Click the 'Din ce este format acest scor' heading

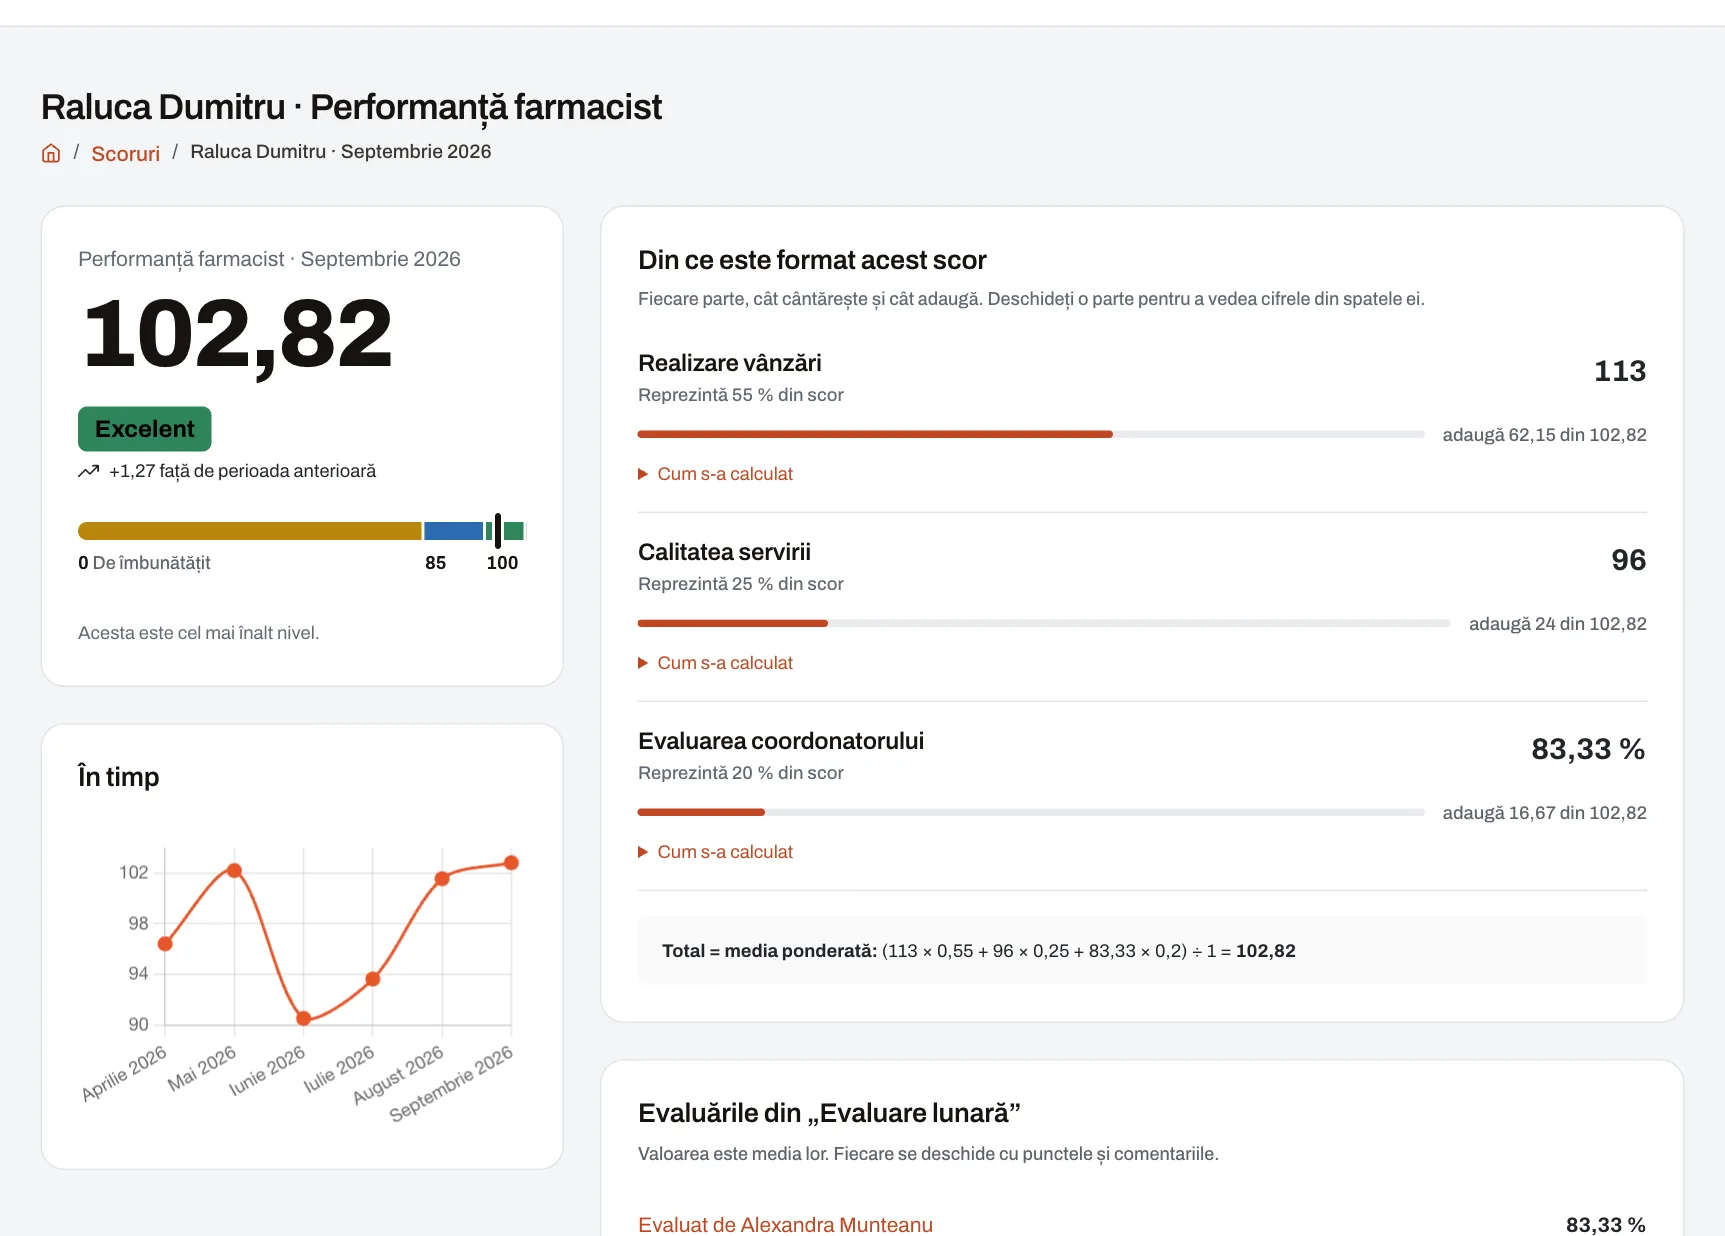click(x=812, y=260)
